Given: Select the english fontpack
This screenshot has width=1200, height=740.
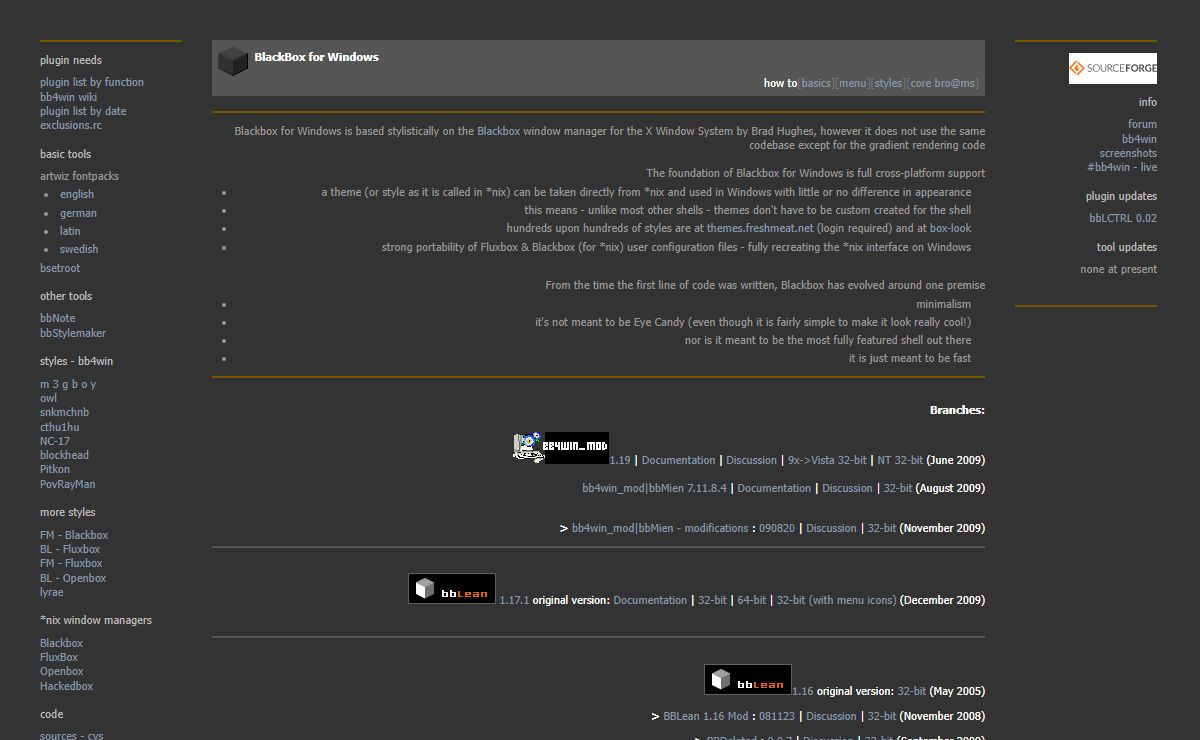Looking at the screenshot, I should coord(77,194).
